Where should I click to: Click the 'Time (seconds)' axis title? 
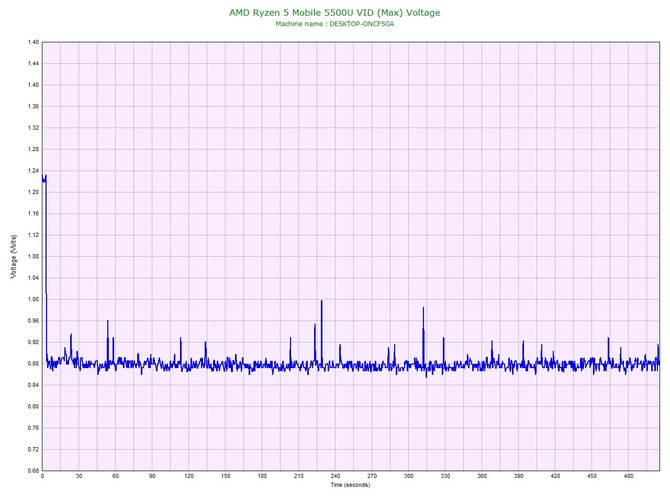(350, 485)
